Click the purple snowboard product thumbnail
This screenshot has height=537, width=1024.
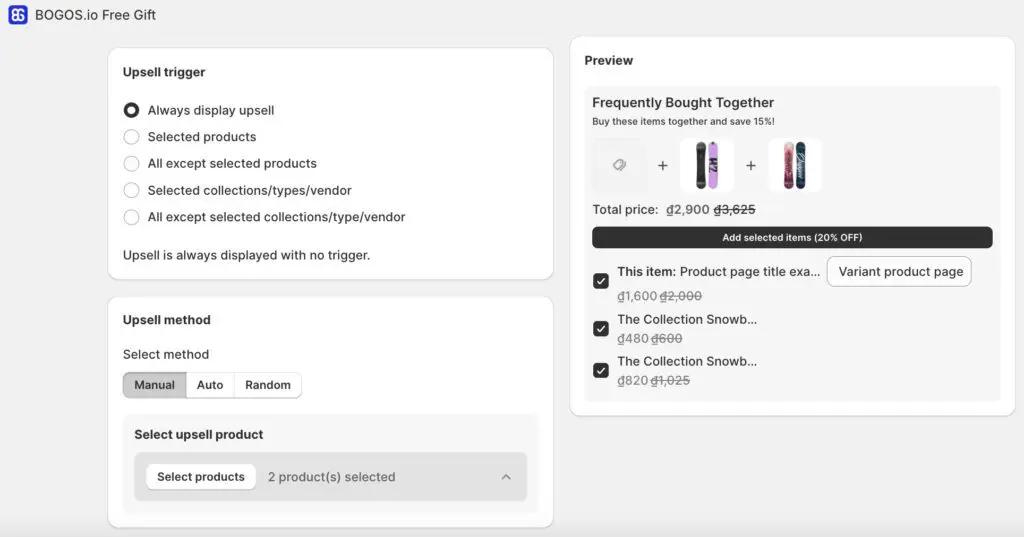(707, 165)
